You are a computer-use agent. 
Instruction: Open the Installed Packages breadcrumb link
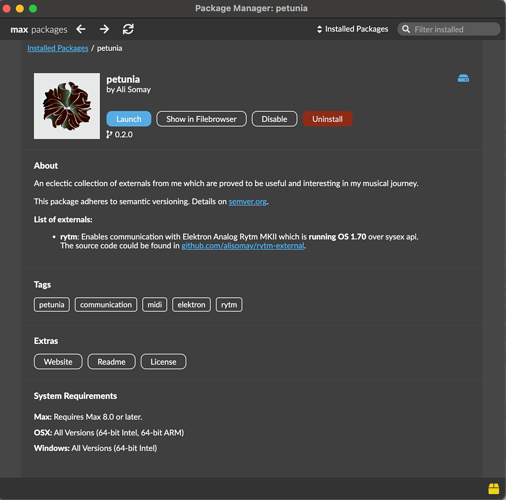58,48
